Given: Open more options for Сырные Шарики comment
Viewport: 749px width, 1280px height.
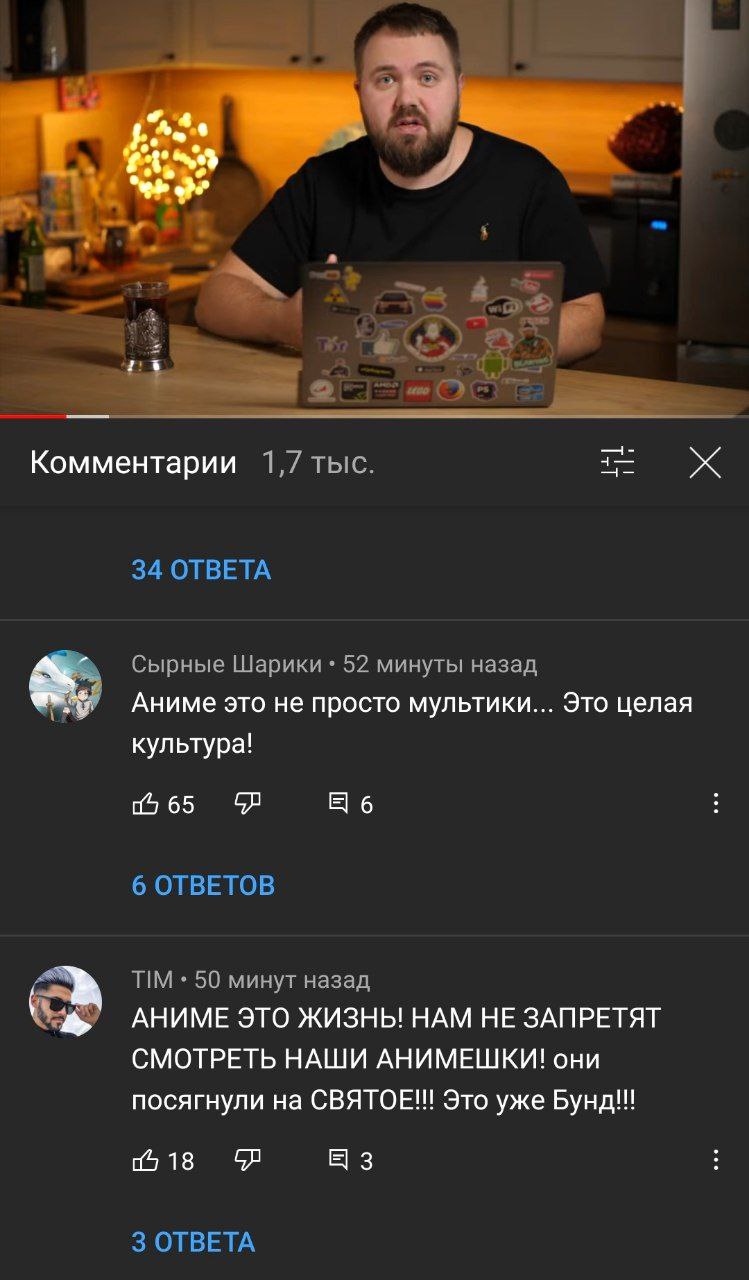Looking at the screenshot, I should [x=715, y=804].
